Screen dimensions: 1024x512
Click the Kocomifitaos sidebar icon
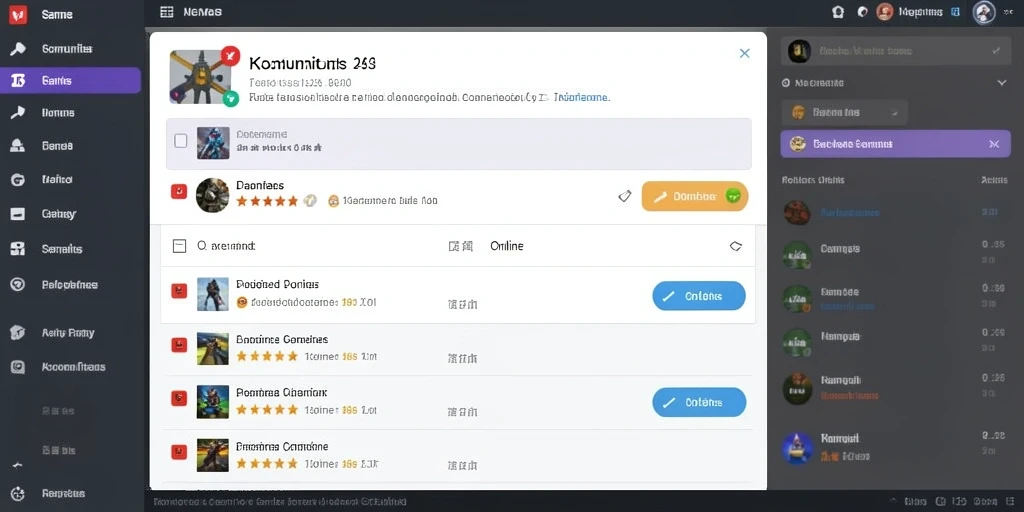click(x=18, y=367)
